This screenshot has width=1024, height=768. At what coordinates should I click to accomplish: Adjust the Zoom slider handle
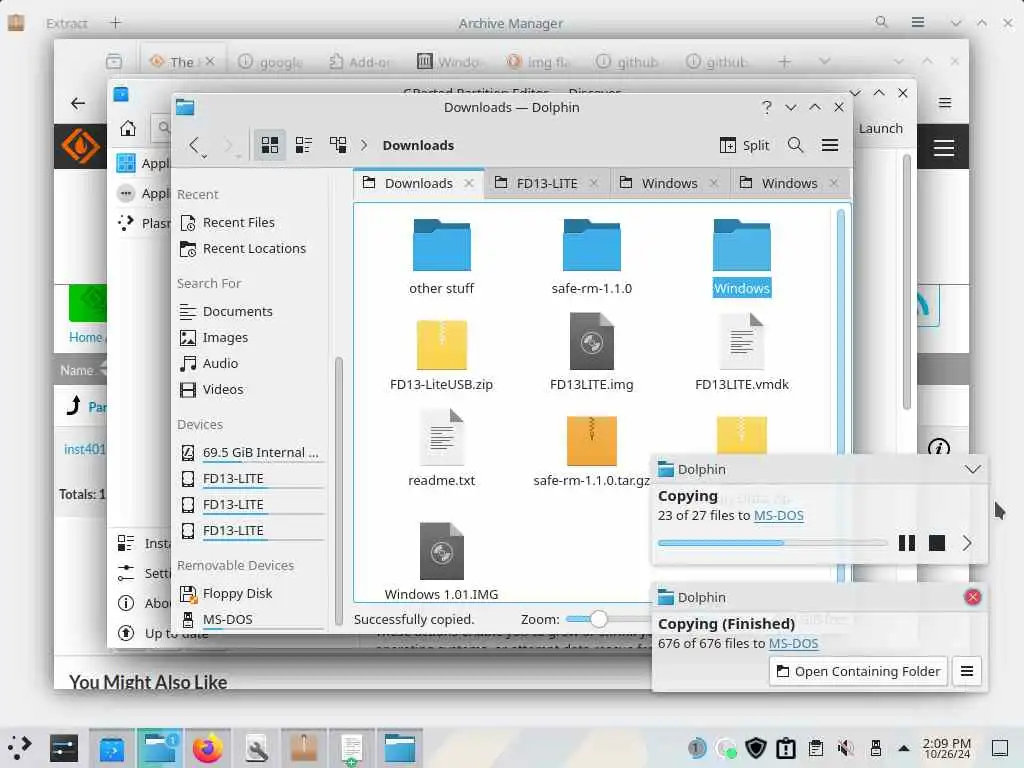pos(598,619)
